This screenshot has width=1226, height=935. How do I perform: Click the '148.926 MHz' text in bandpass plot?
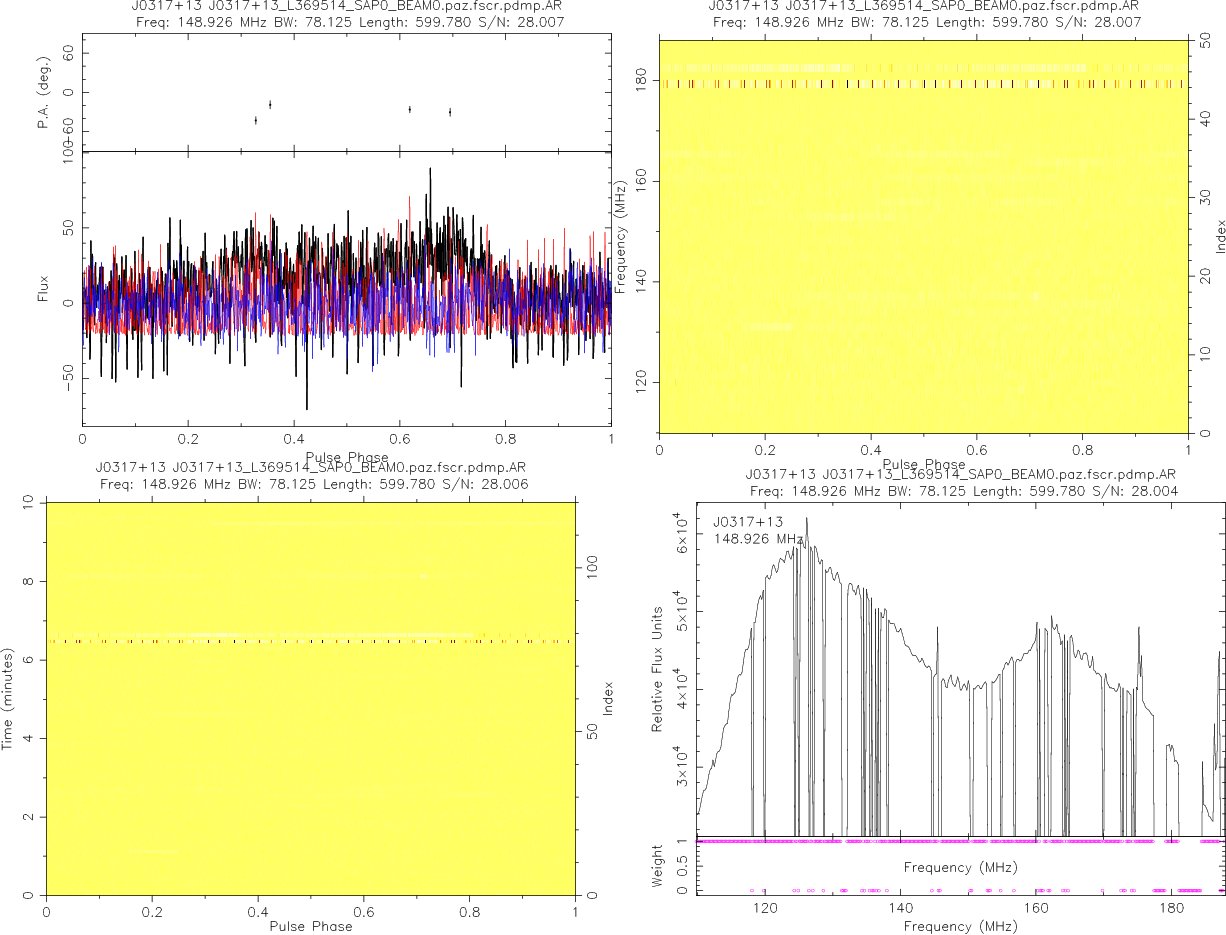tap(758, 538)
